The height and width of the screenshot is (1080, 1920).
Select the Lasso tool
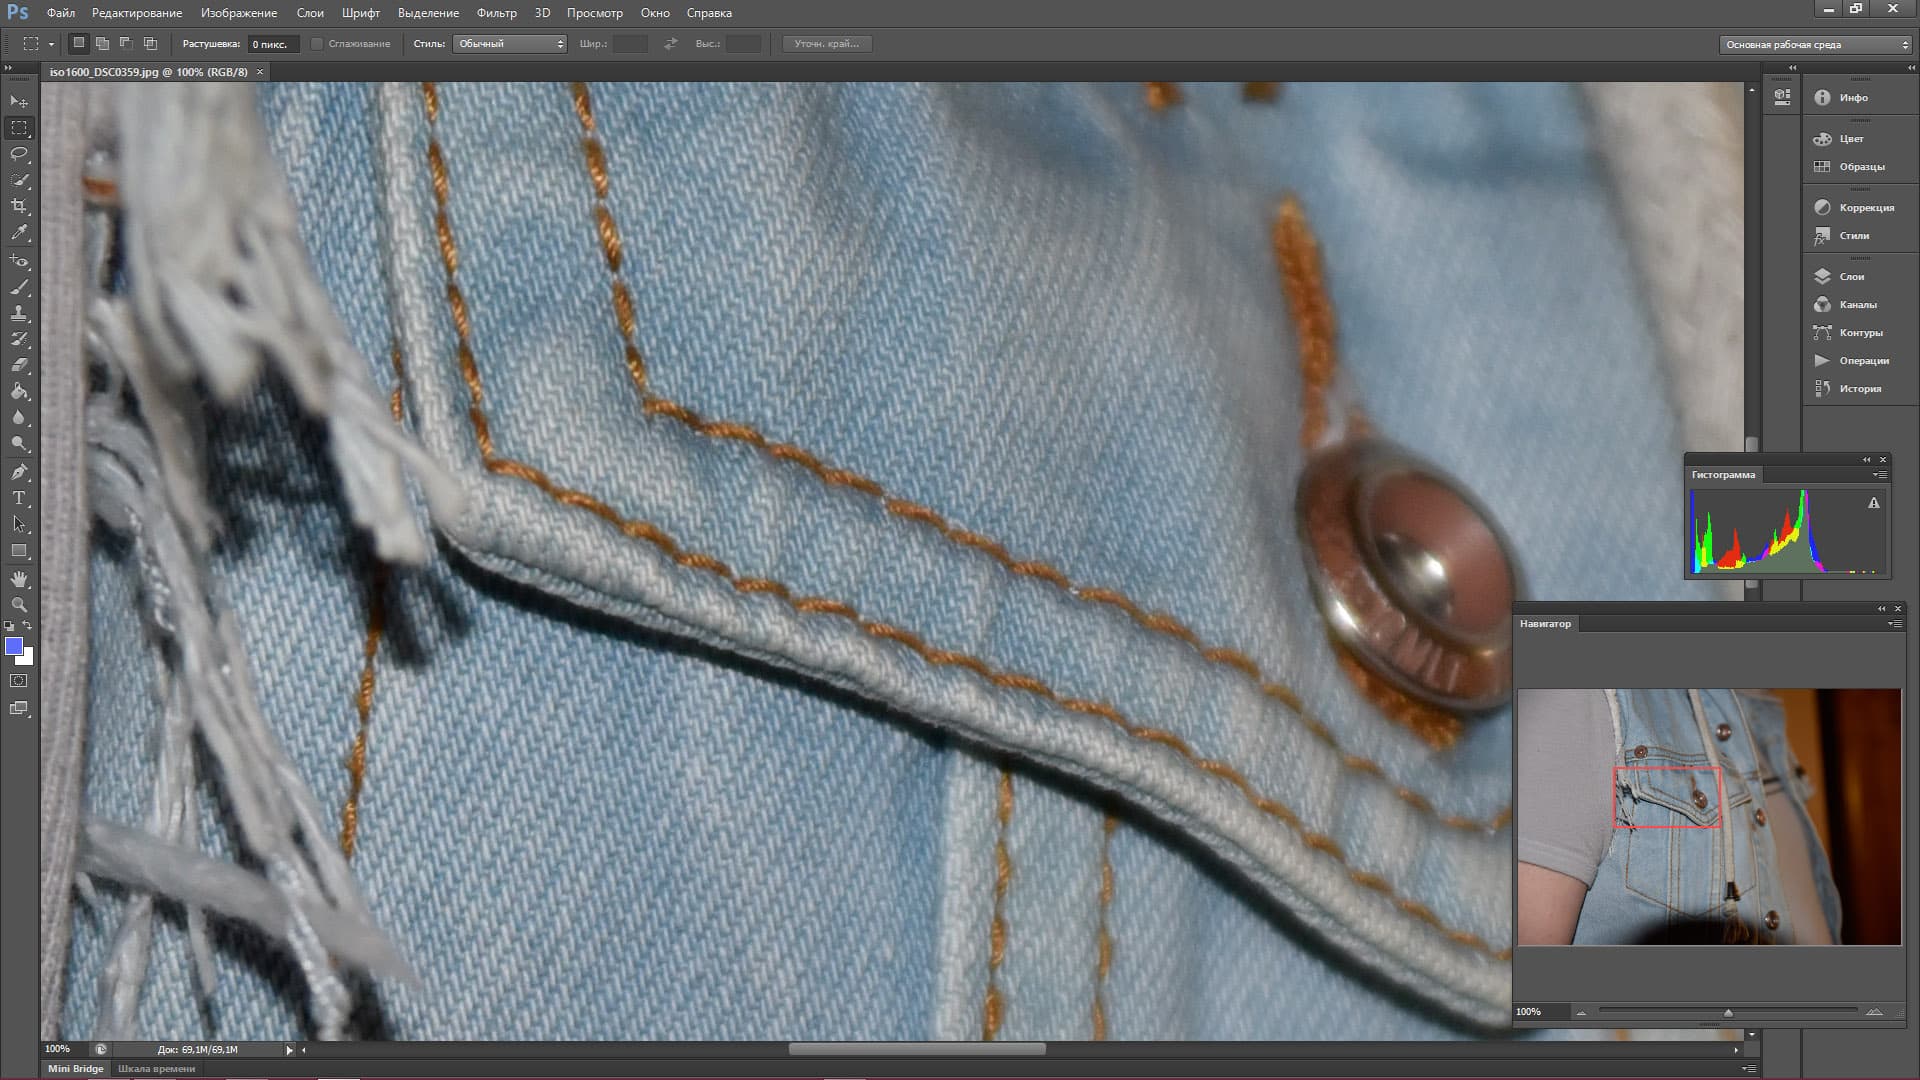click(19, 154)
